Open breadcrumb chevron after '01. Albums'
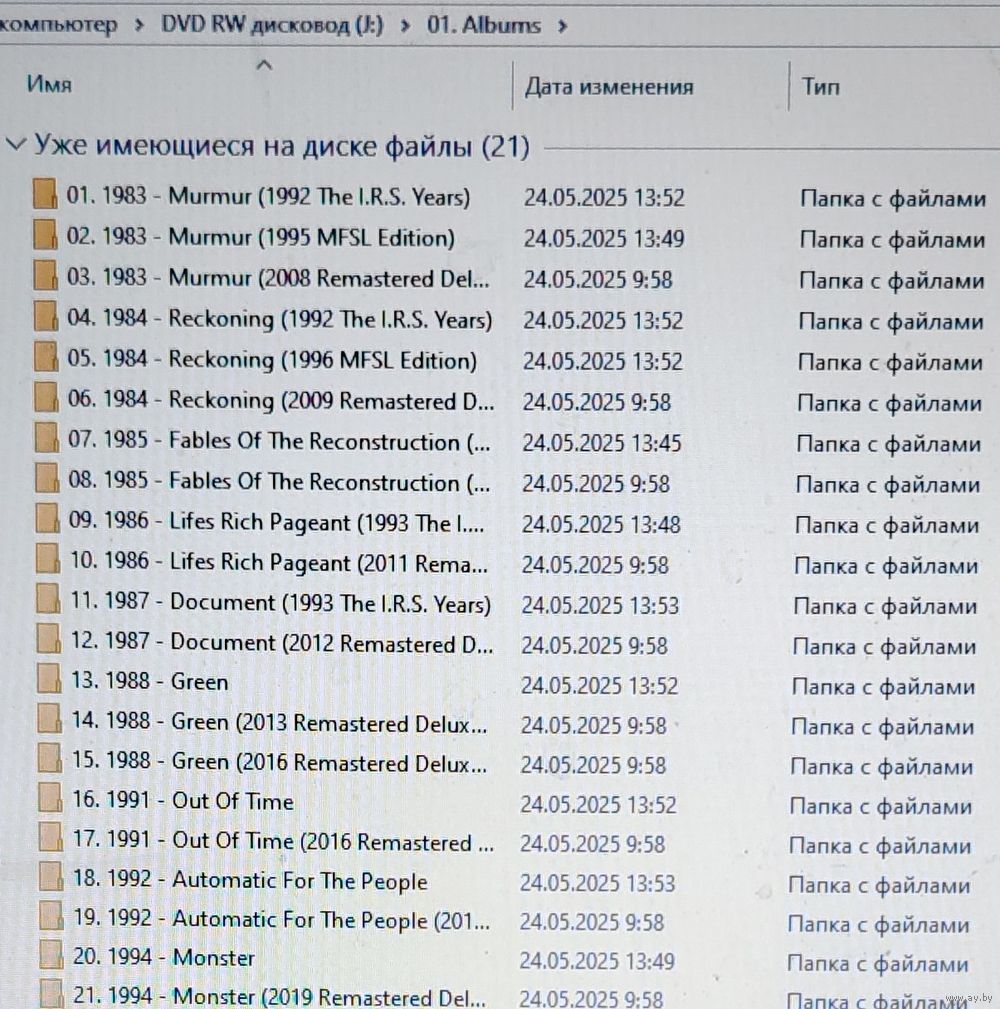1000x1009 pixels. (563, 26)
